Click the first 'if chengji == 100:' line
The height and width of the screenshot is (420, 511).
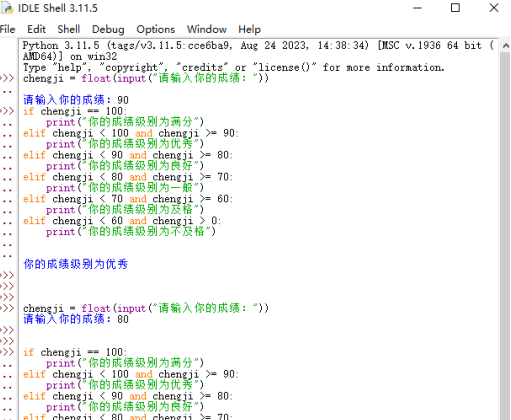click(75, 111)
